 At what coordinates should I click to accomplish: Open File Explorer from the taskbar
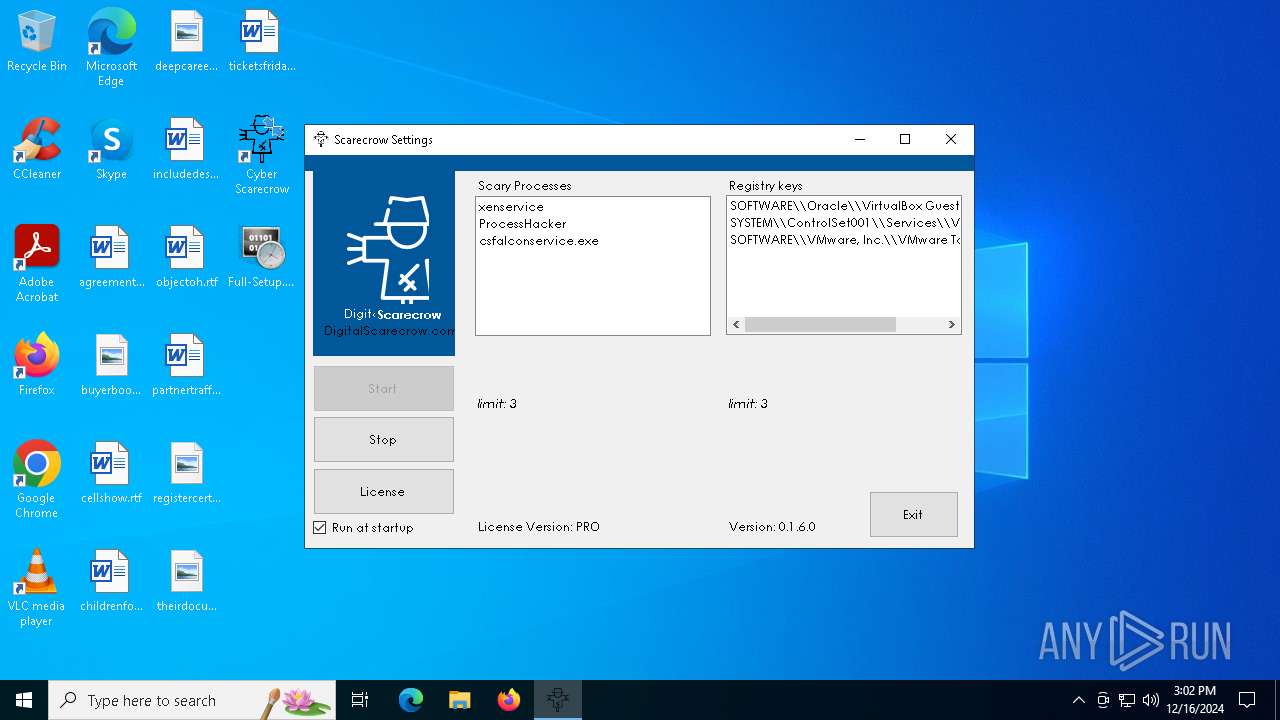pyautogui.click(x=459, y=700)
